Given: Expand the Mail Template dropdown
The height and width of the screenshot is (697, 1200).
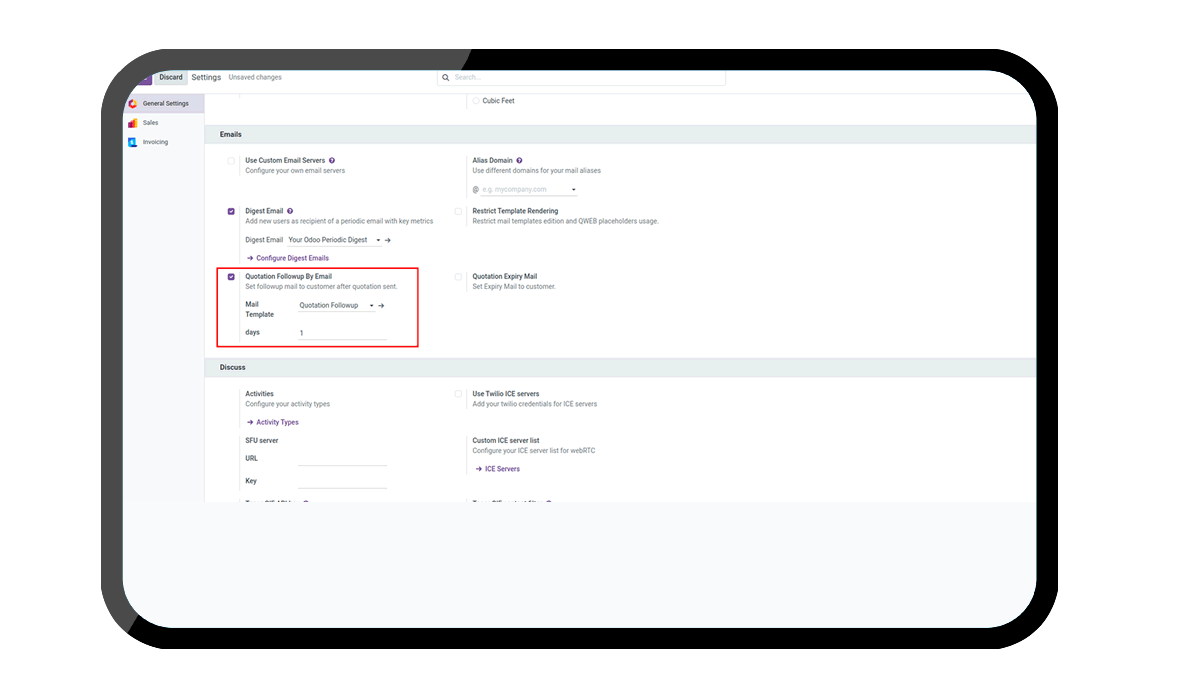Looking at the screenshot, I should (x=371, y=305).
